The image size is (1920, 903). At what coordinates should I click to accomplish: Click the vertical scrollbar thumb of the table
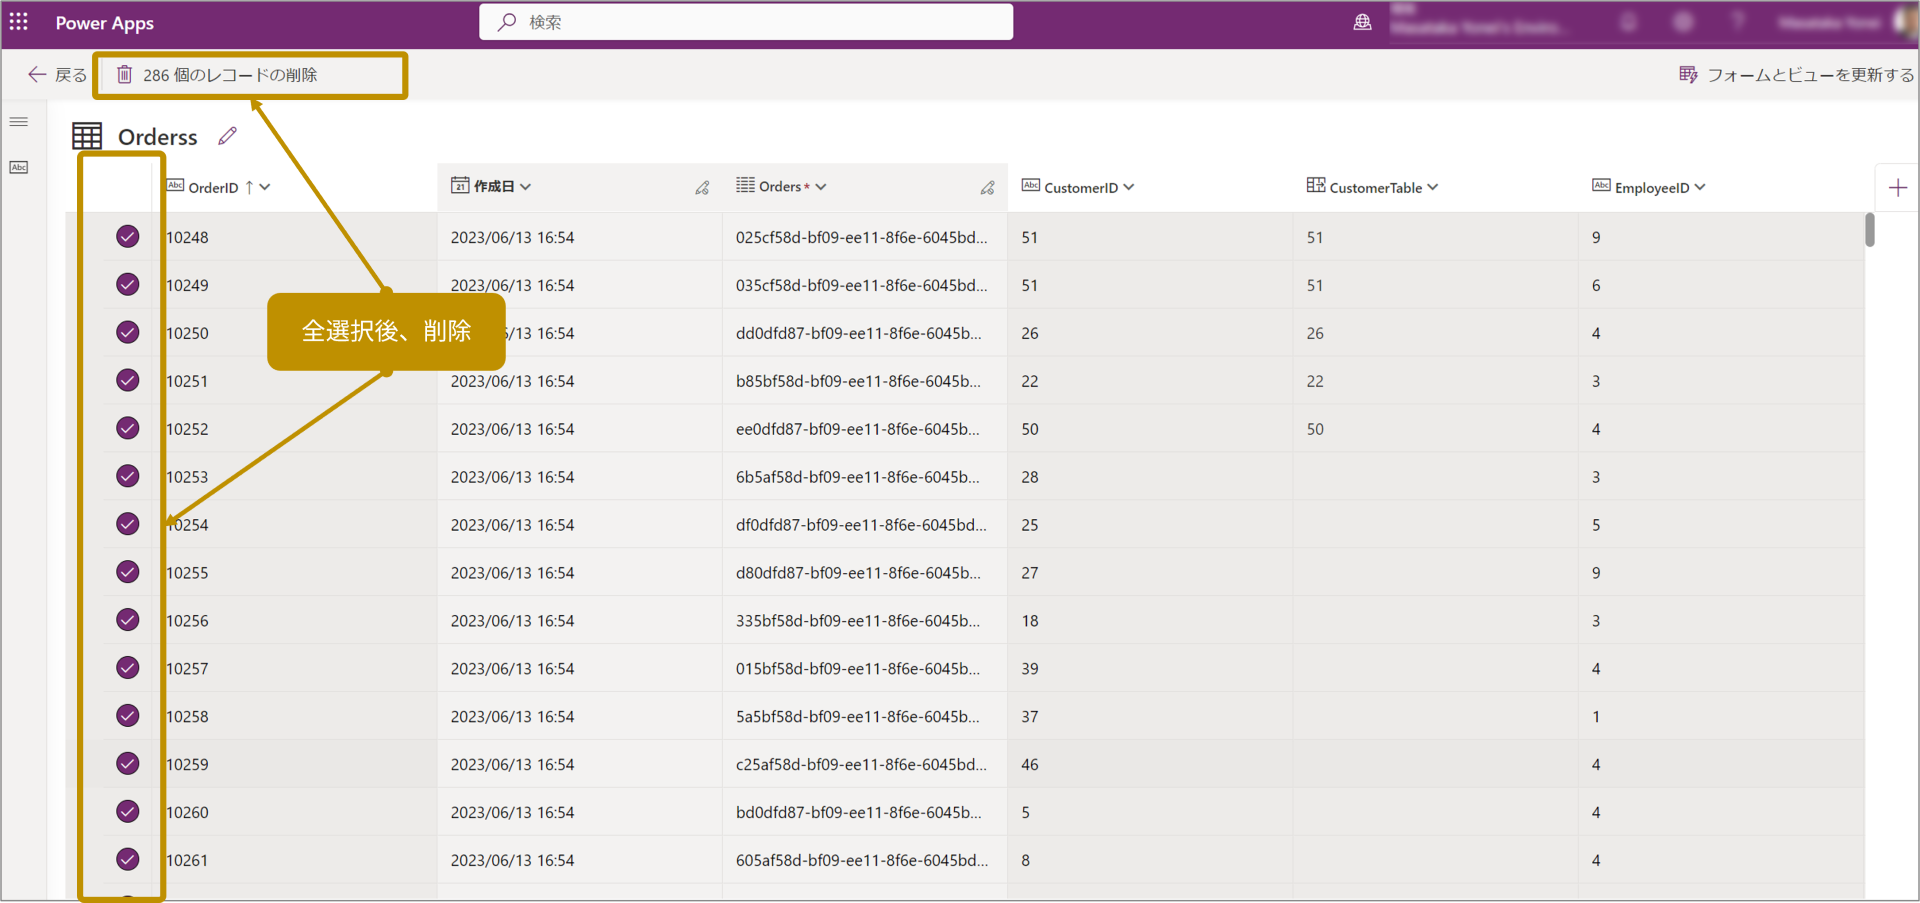point(1870,230)
